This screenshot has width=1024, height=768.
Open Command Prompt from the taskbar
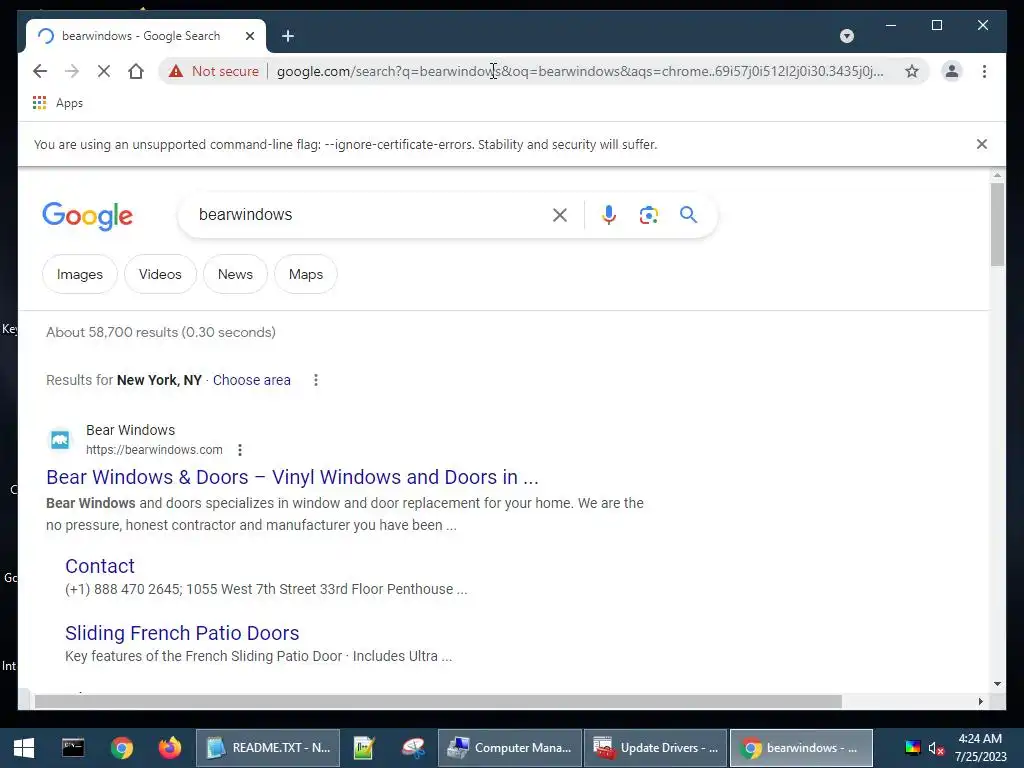[72, 748]
